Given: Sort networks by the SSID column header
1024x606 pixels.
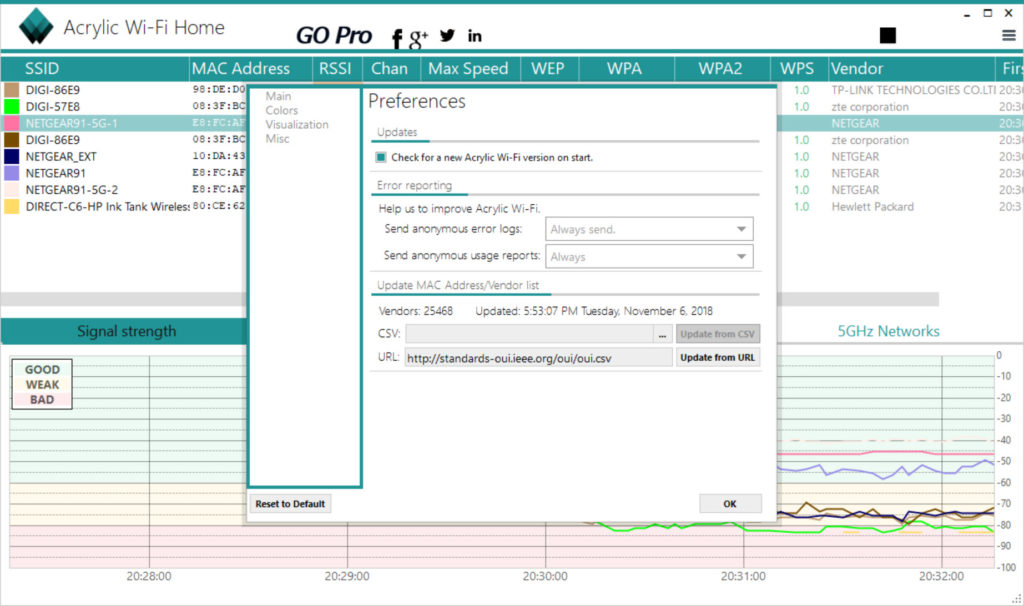Looking at the screenshot, I should pos(95,69).
